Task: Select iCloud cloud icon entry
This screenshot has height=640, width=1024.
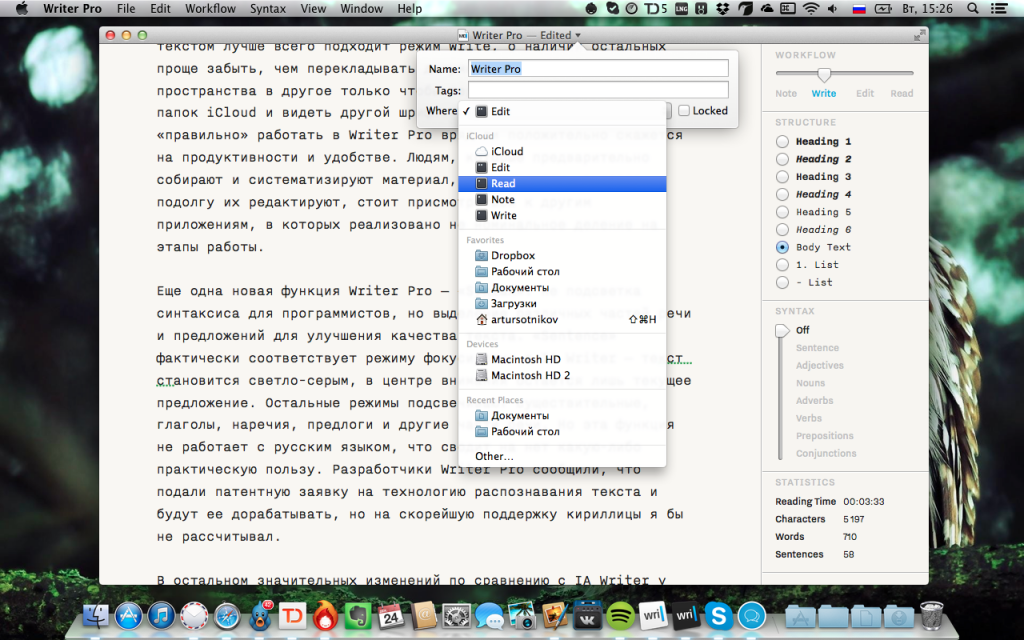Action: [x=506, y=152]
